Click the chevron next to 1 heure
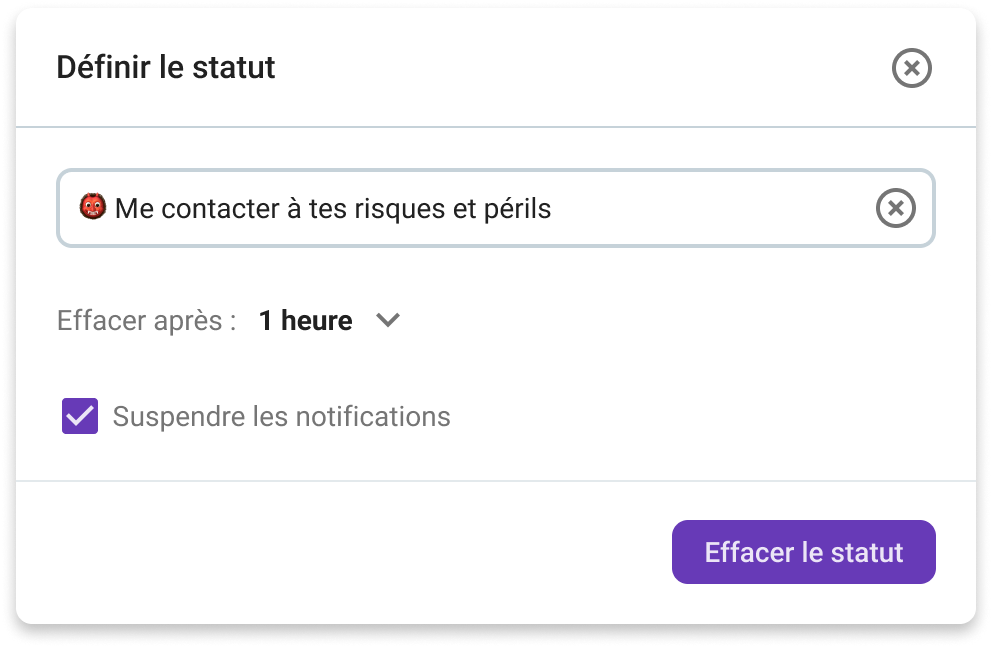Viewport: 992px width, 648px height. point(388,320)
